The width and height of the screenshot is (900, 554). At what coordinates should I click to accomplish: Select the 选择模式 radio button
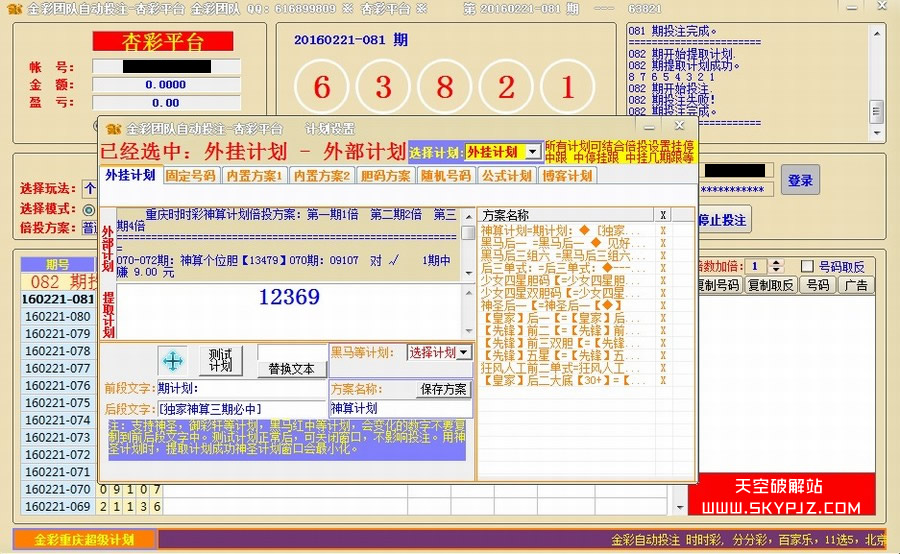89,209
